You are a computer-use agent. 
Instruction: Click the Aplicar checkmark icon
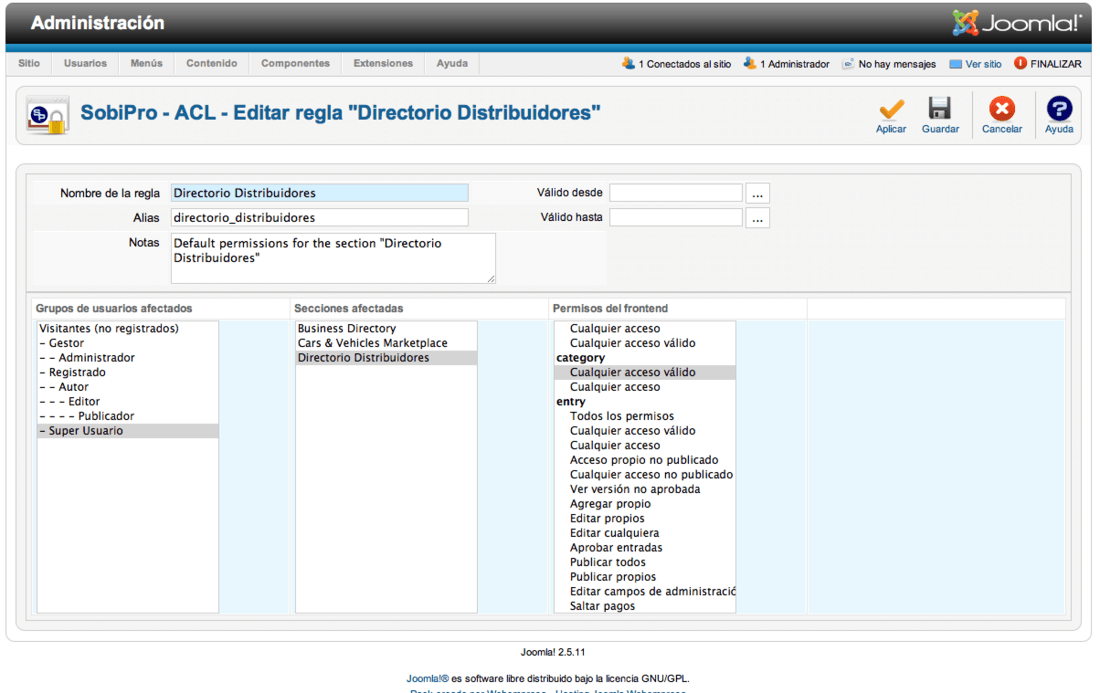[x=891, y=109]
